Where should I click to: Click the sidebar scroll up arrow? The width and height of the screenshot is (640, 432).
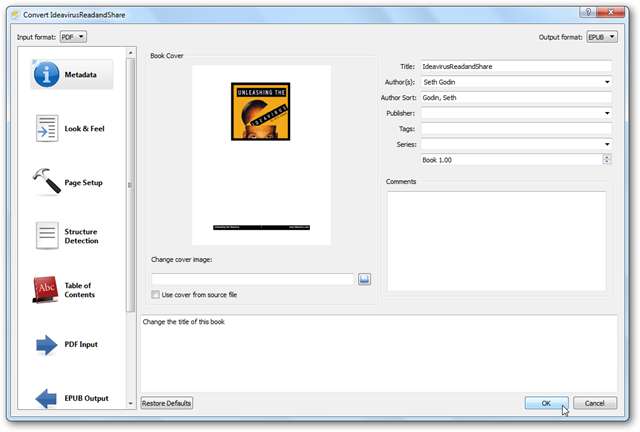click(x=131, y=53)
